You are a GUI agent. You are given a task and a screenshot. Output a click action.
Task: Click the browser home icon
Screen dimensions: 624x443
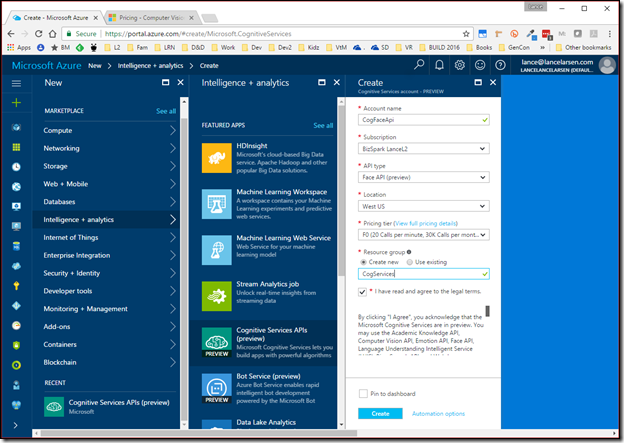click(53, 34)
